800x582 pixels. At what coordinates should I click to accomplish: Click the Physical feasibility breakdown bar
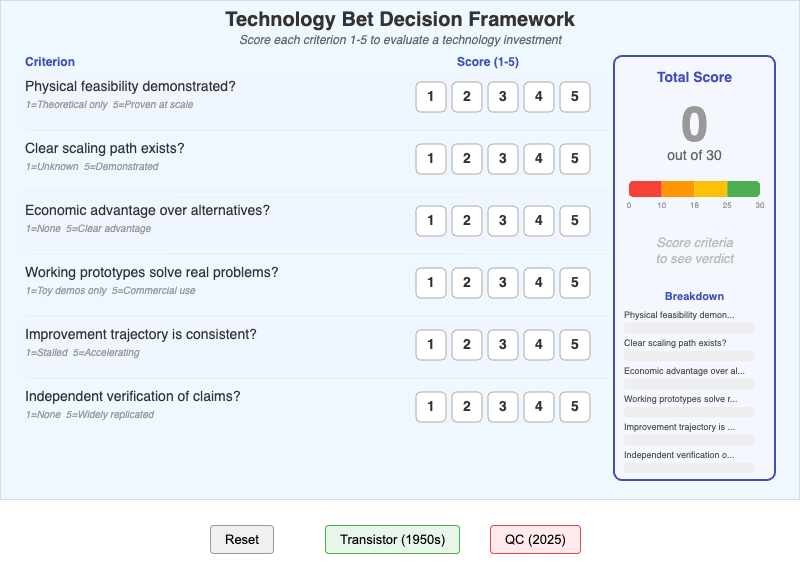point(689,325)
